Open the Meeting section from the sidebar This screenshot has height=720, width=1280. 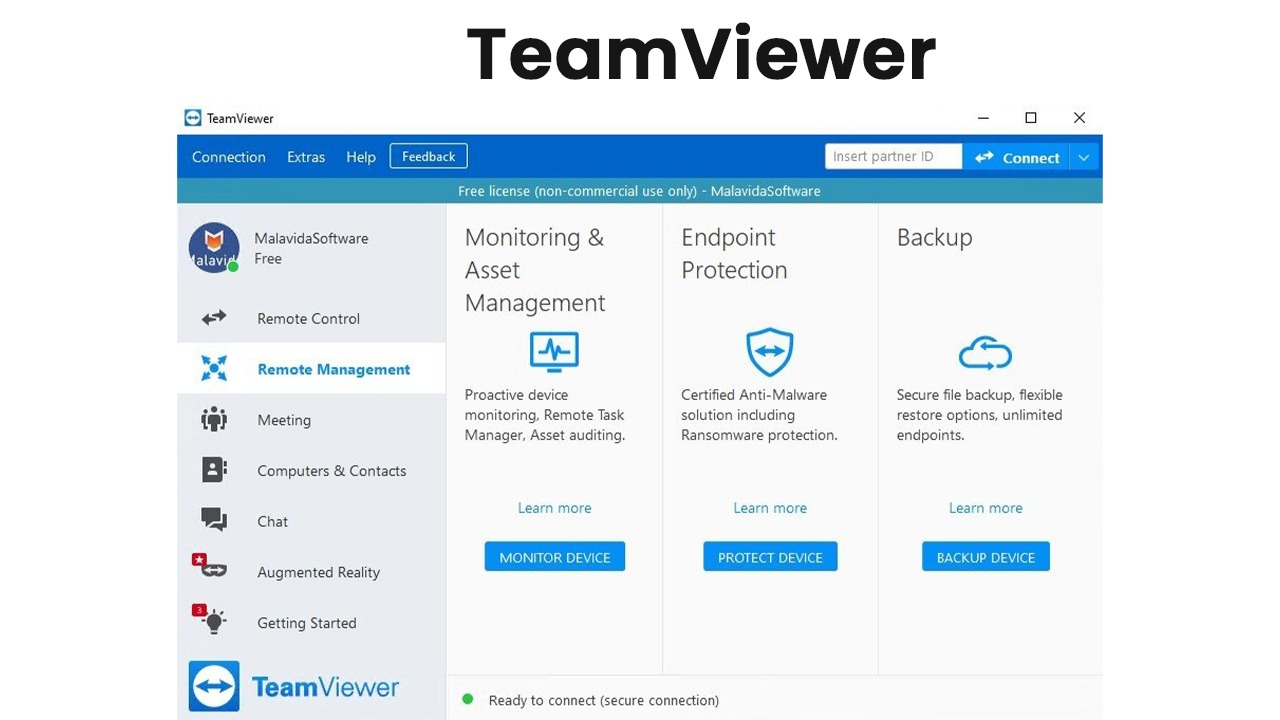(x=213, y=420)
